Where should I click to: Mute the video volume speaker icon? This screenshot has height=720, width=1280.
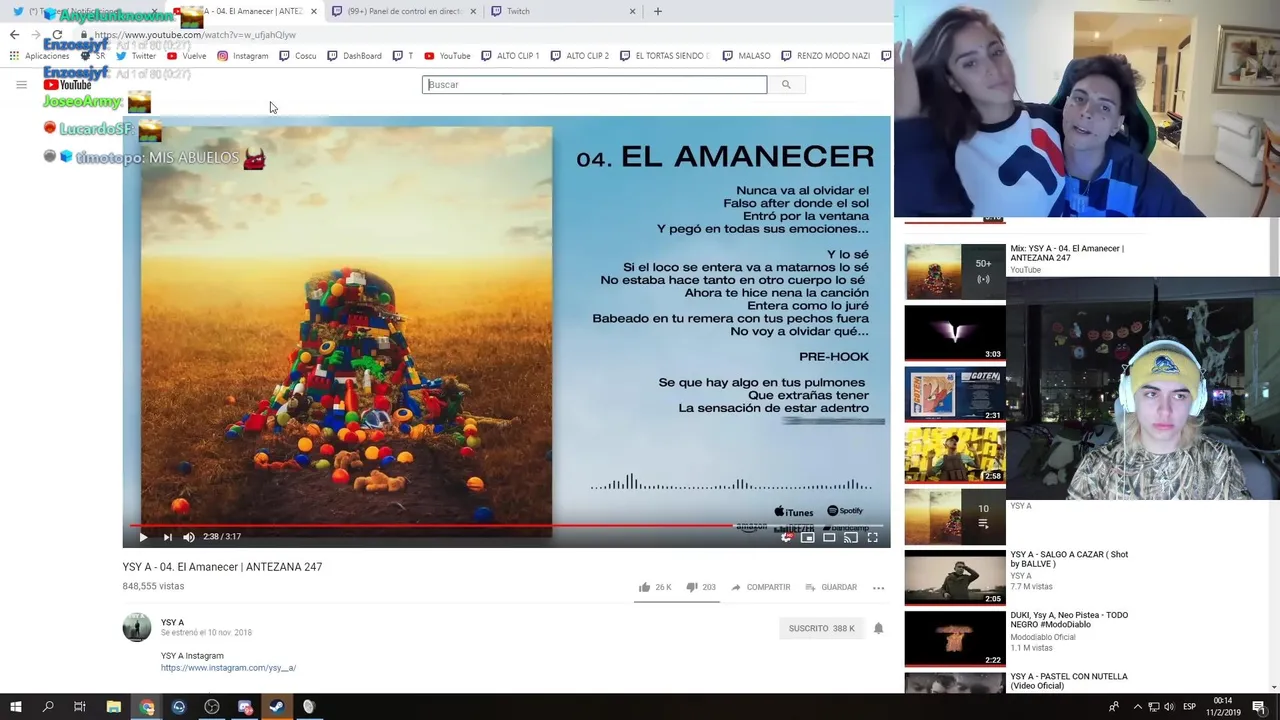click(x=188, y=537)
